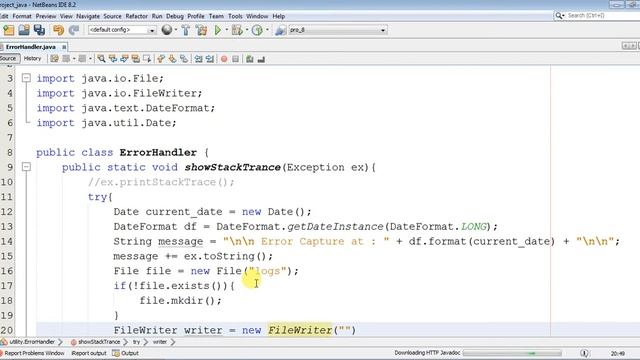Click writer in breadcrumb bar
This screenshot has height=360, width=640.
click(160, 342)
